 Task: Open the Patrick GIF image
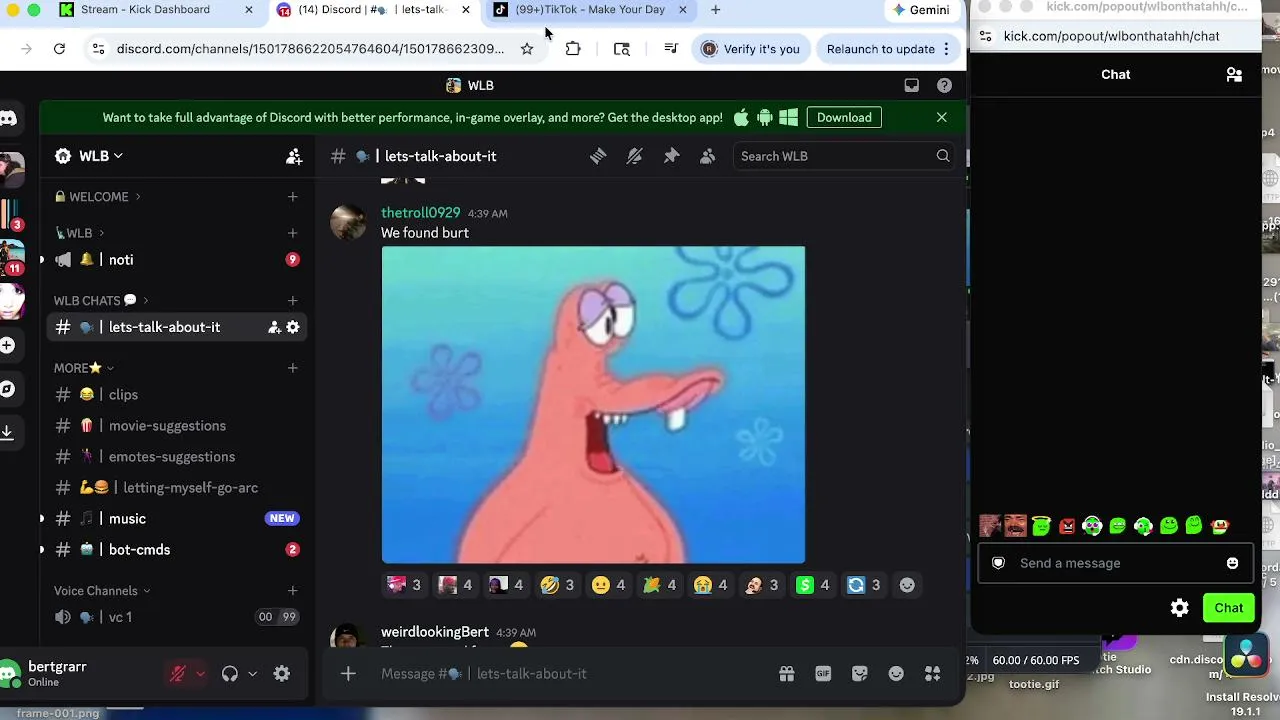[593, 405]
